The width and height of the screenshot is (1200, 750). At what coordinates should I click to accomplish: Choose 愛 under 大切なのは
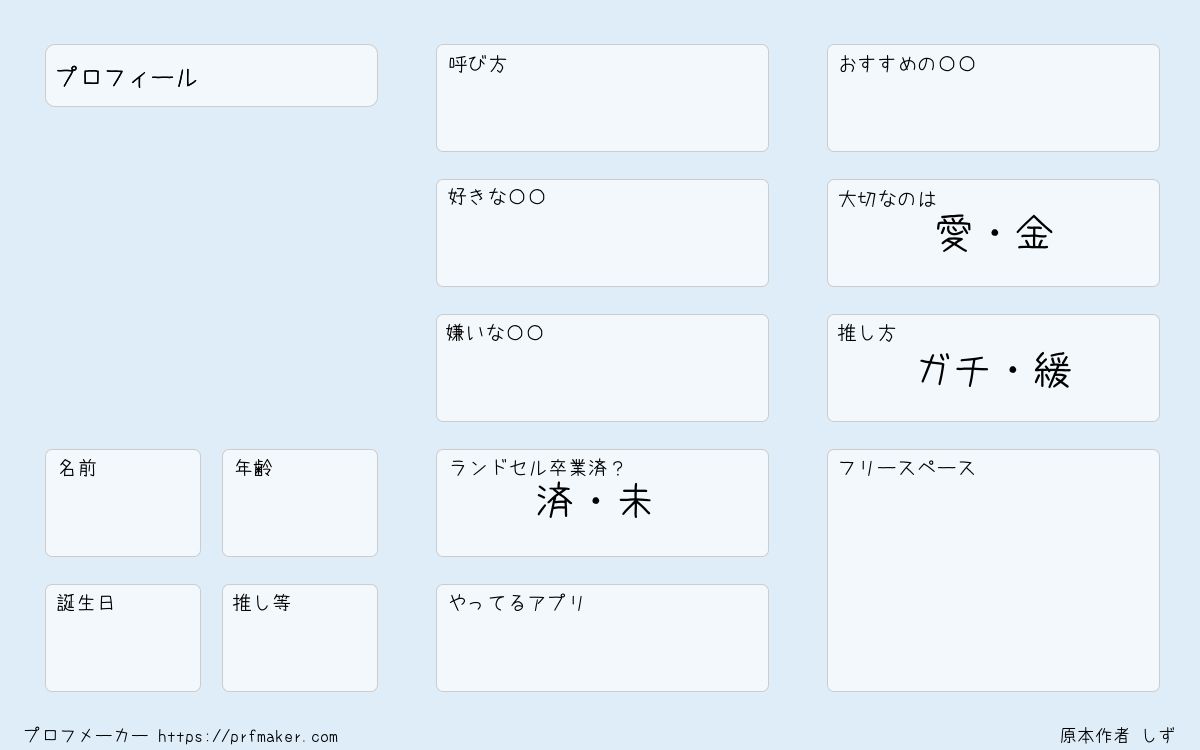click(x=954, y=235)
